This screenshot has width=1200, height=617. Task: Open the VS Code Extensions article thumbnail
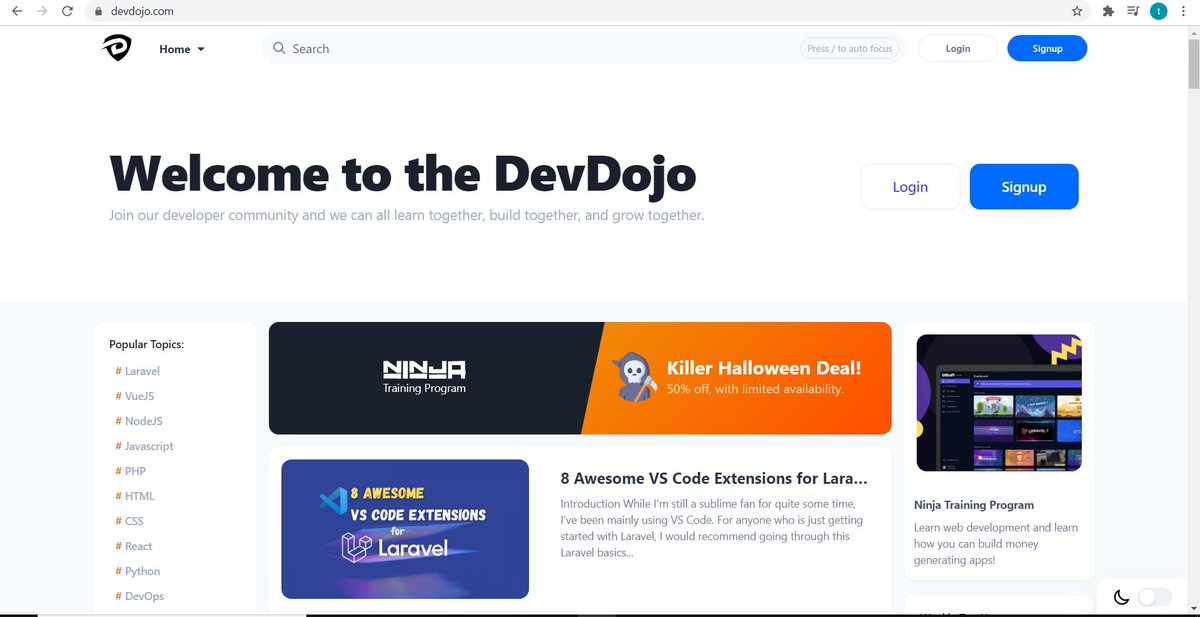[405, 529]
